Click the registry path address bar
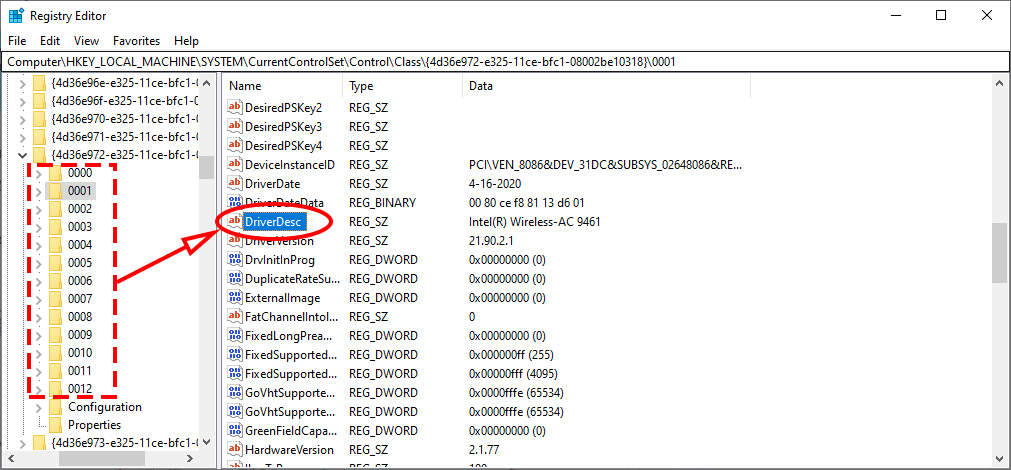 tap(505, 62)
